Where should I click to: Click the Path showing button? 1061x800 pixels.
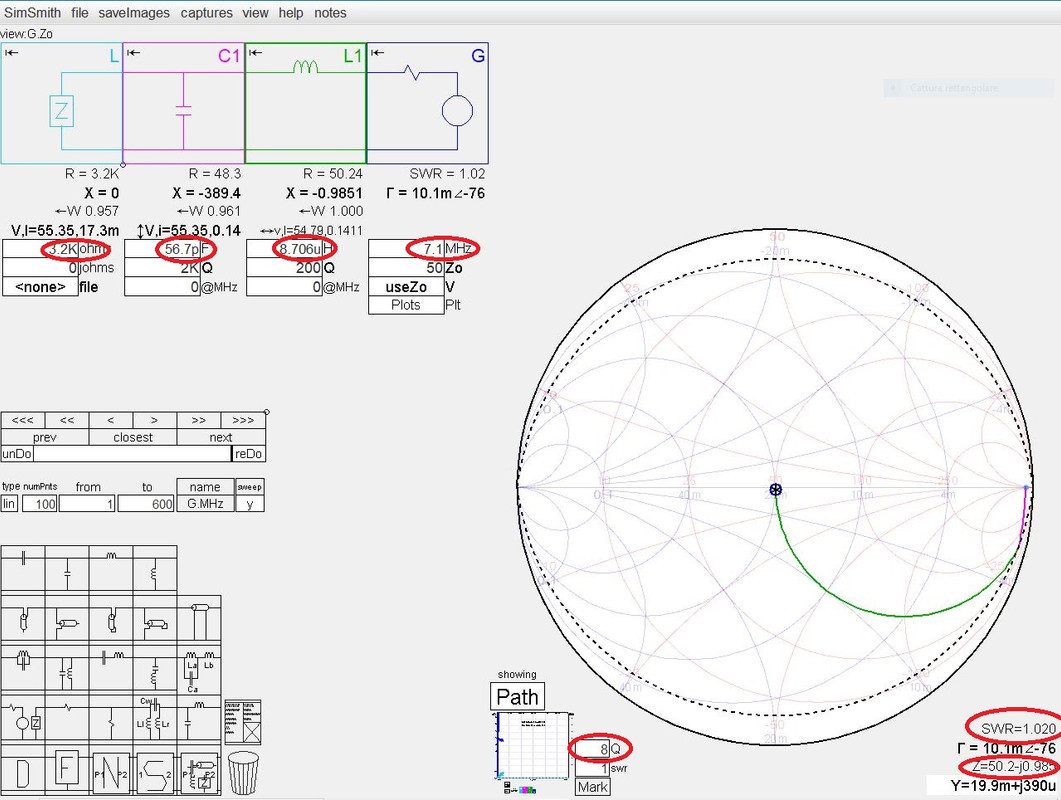point(518,696)
